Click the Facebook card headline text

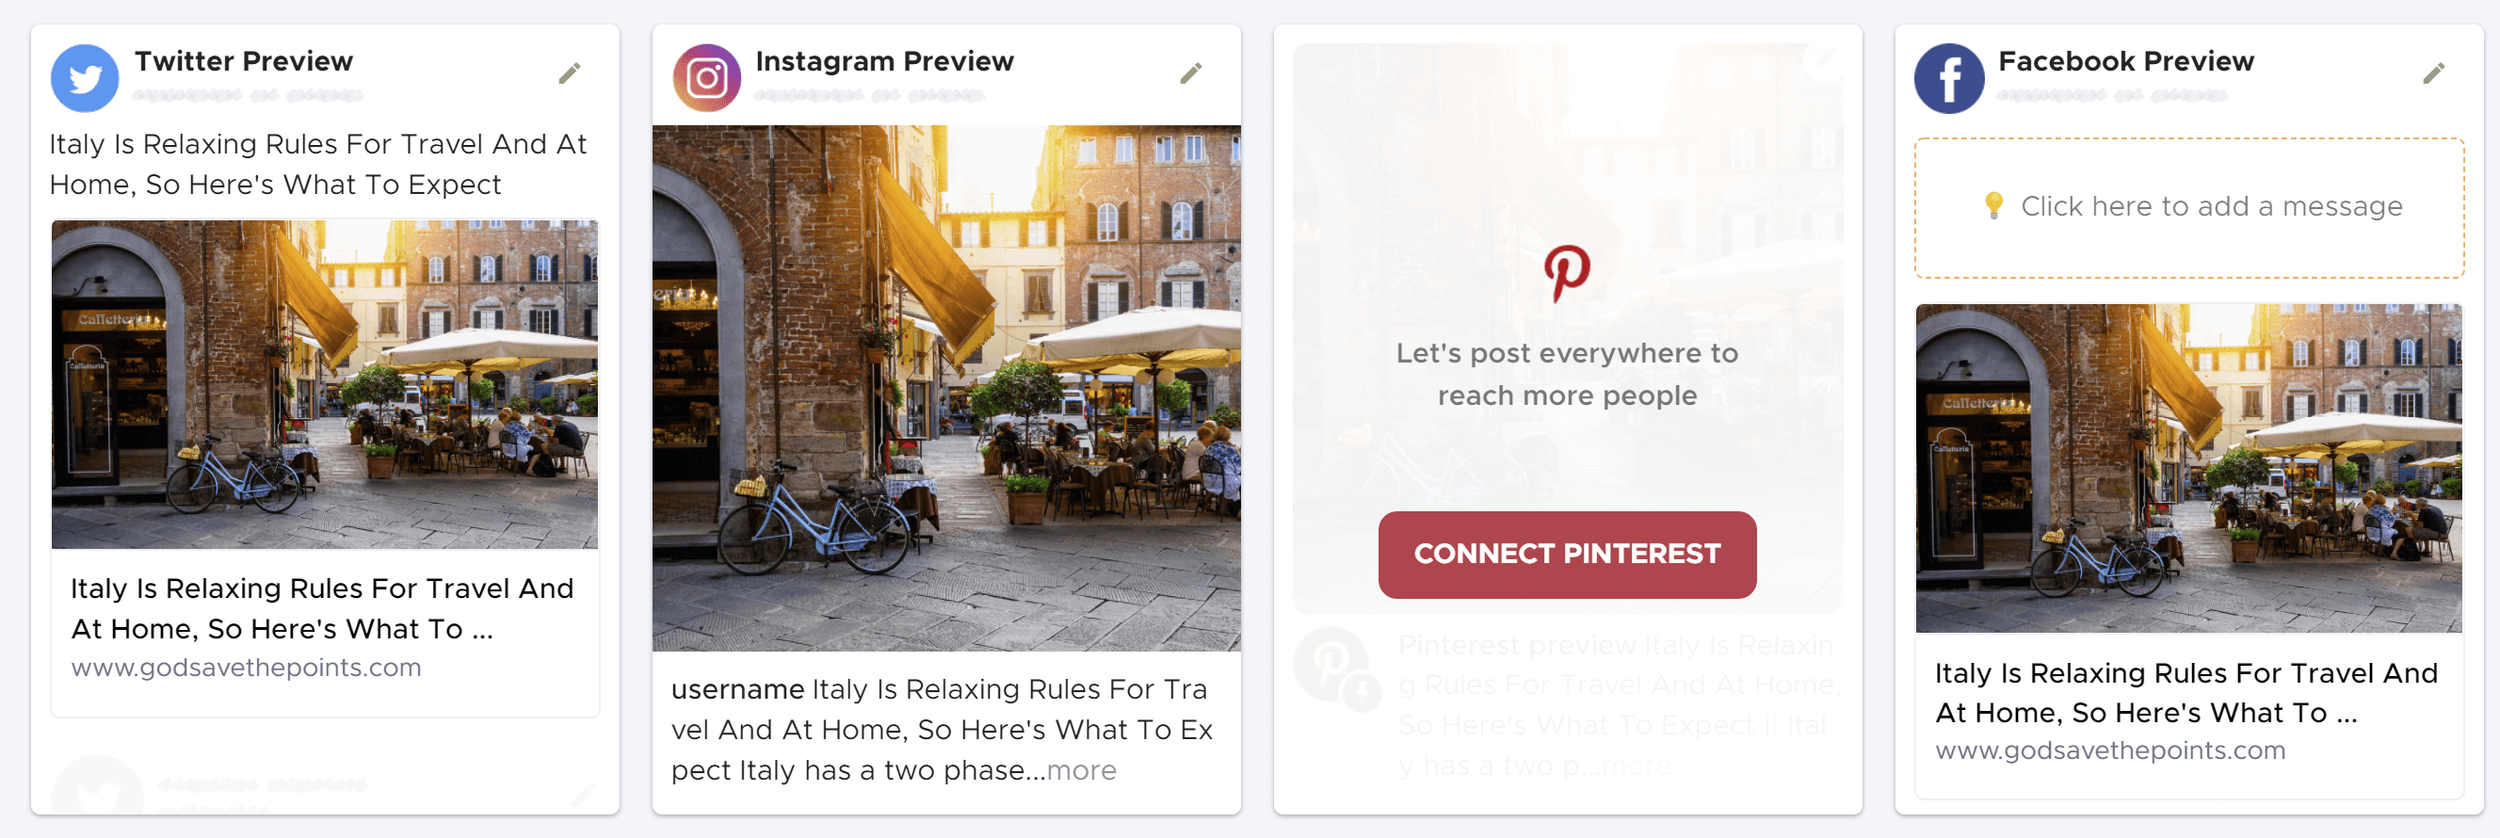[x=2186, y=692]
